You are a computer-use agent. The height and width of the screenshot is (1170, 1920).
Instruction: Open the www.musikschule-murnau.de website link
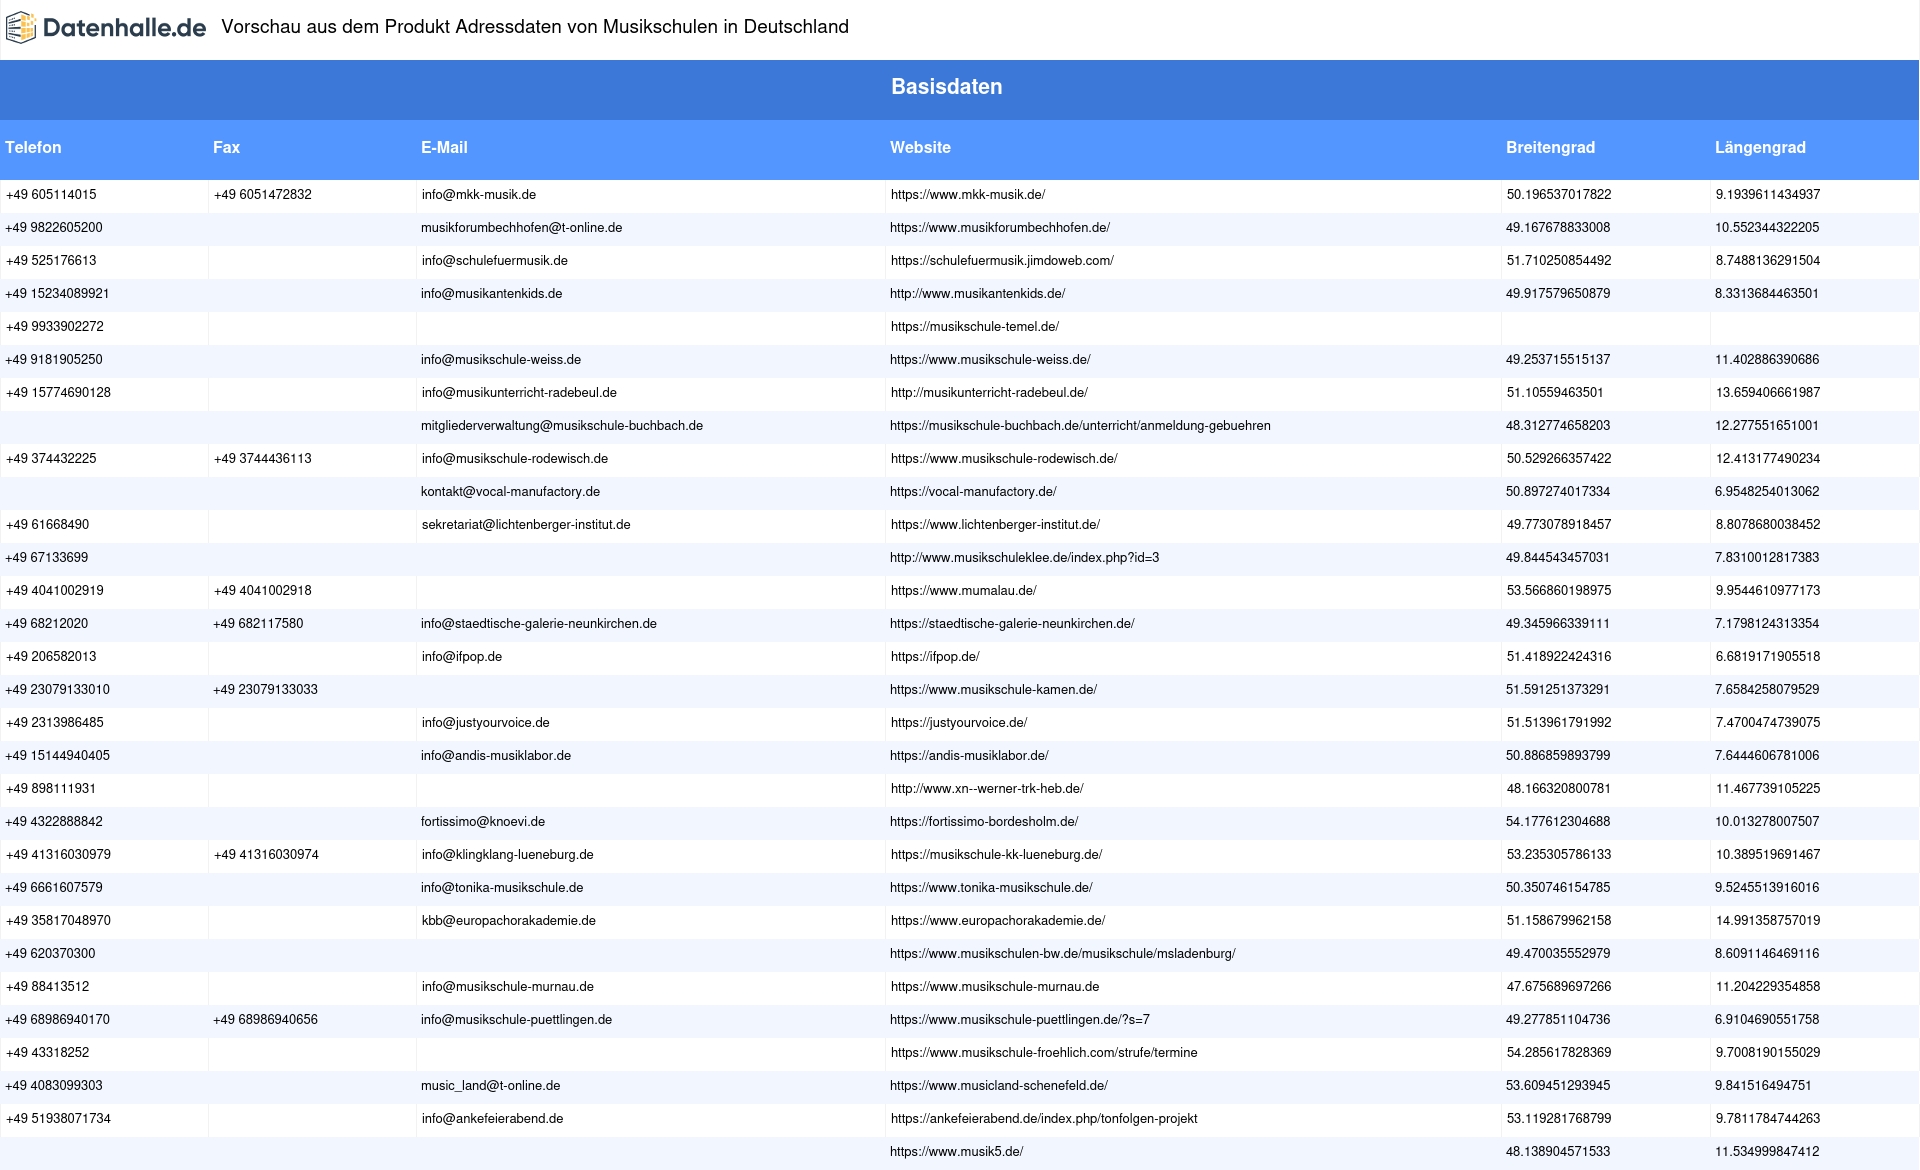995,987
